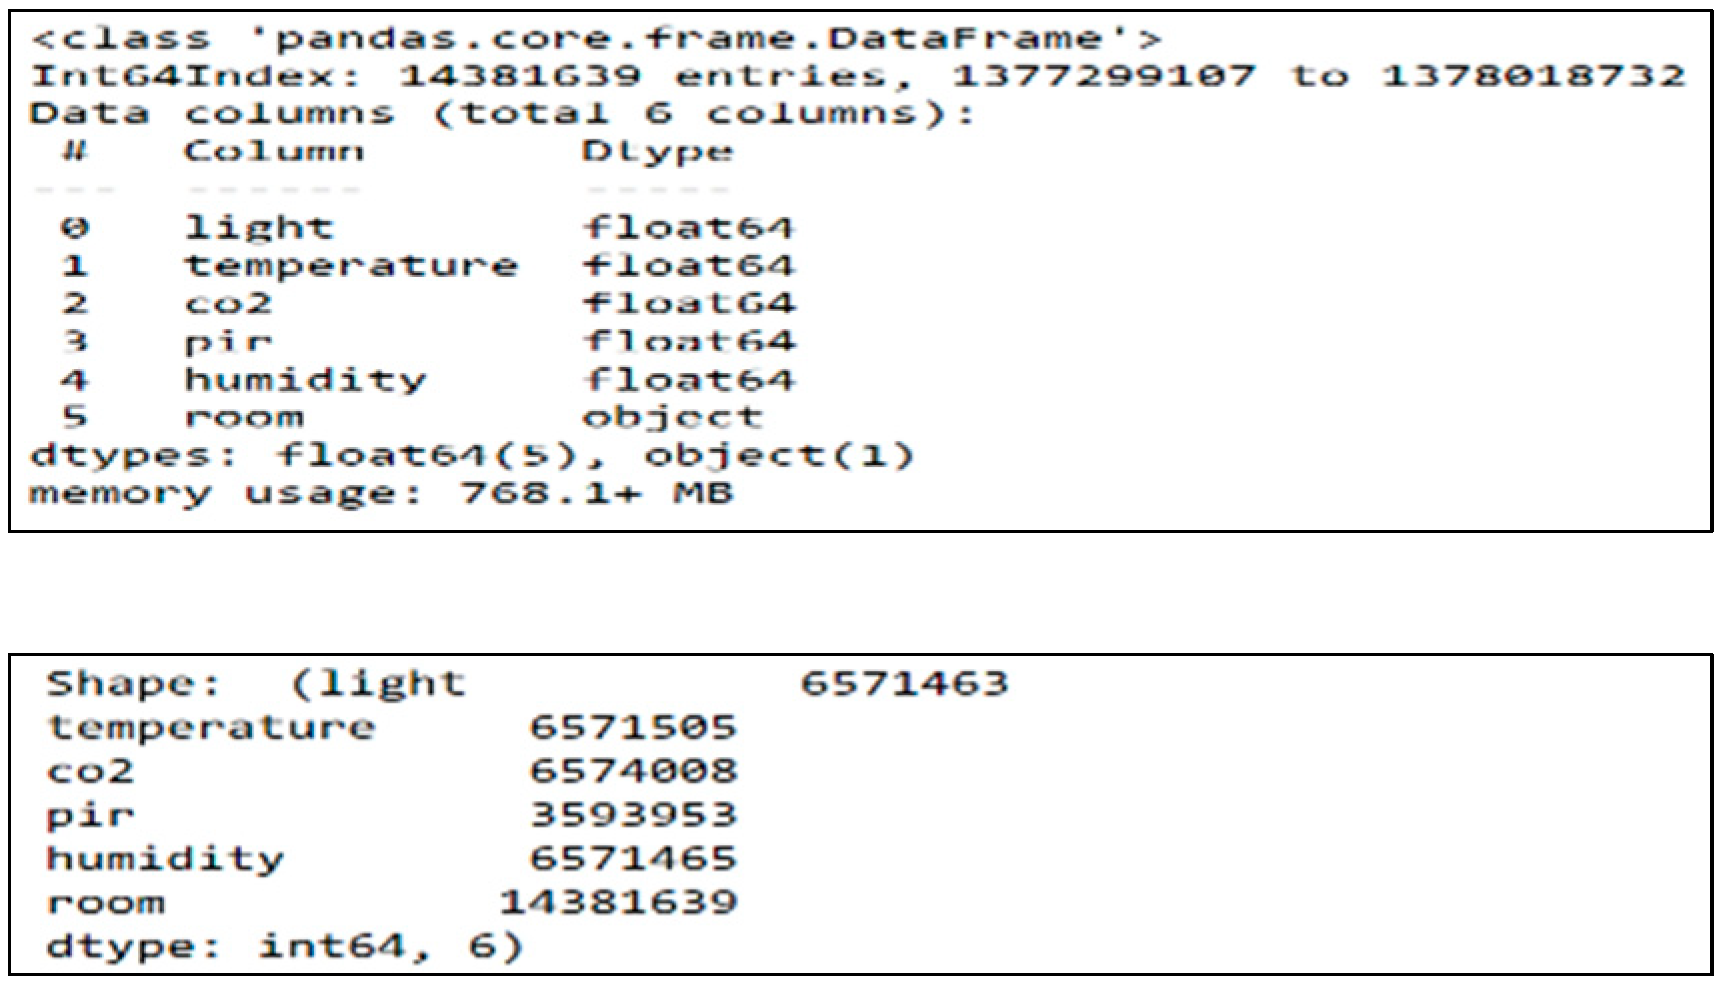
Task: Click the 'humidity' column name in info table
Action: pos(305,380)
